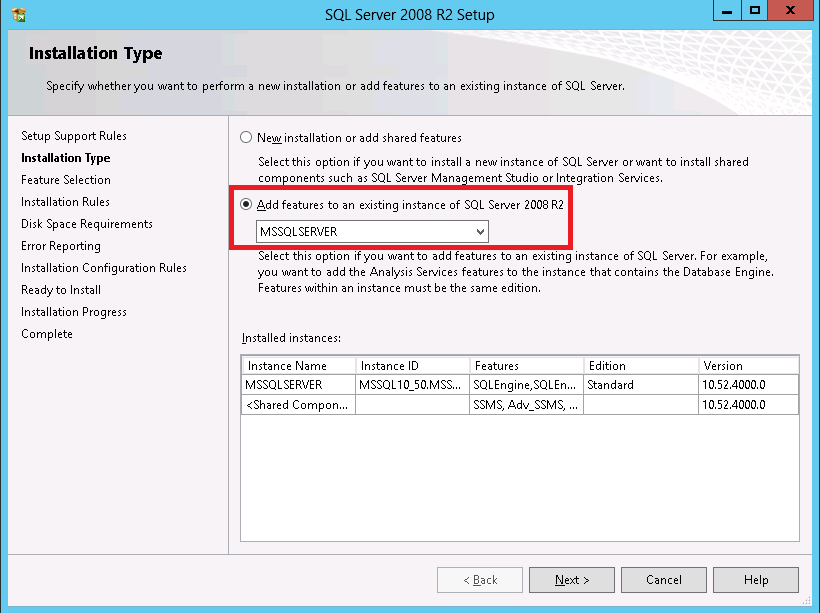Click the Cancel button

(664, 580)
